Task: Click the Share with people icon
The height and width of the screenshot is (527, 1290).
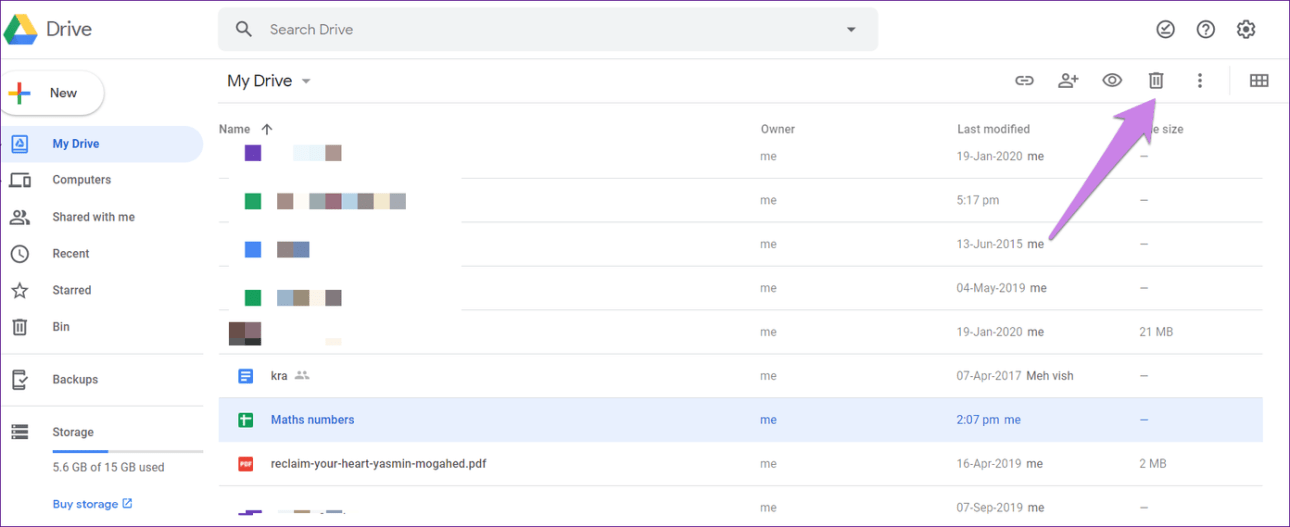Action: click(1068, 81)
